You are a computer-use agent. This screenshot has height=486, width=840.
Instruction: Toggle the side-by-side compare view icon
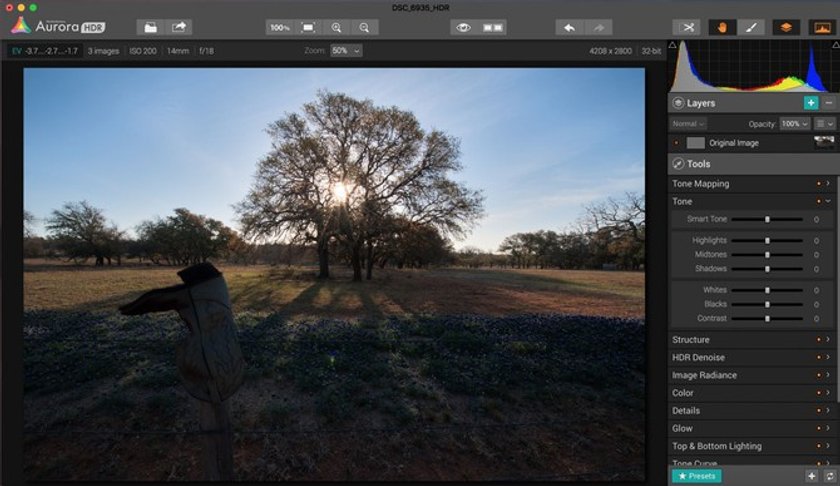click(493, 27)
